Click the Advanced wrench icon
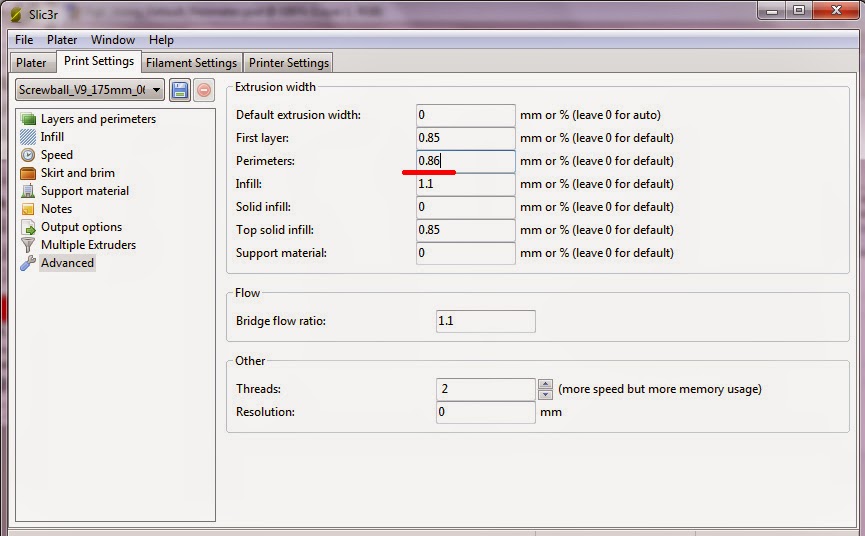Image resolution: width=865 pixels, height=536 pixels. coord(28,263)
